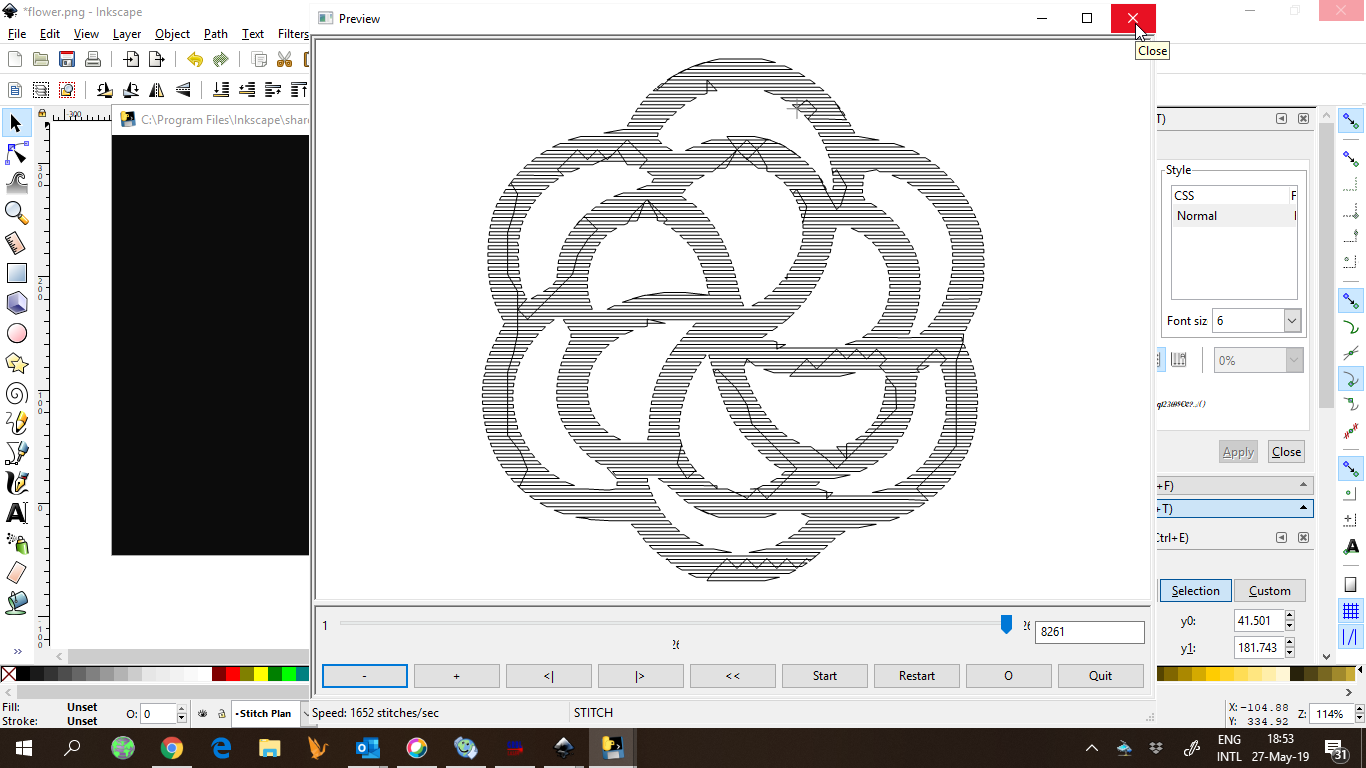Increase the y0 value stepper
Viewport: 1366px width, 768px height.
(1290, 616)
